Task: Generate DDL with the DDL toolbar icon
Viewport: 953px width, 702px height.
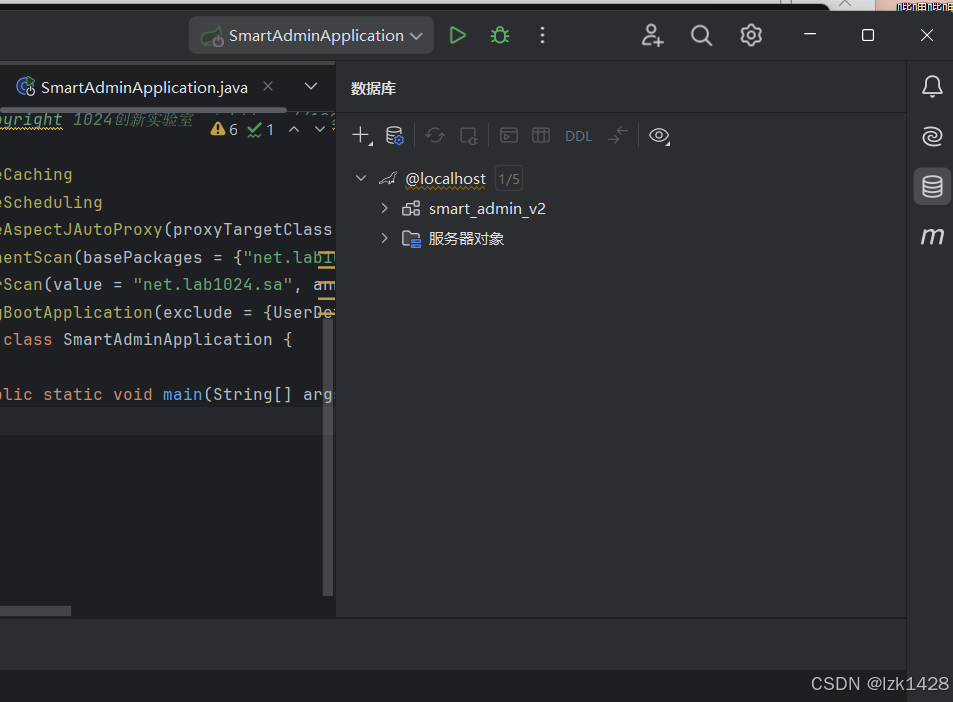Action: 578,135
